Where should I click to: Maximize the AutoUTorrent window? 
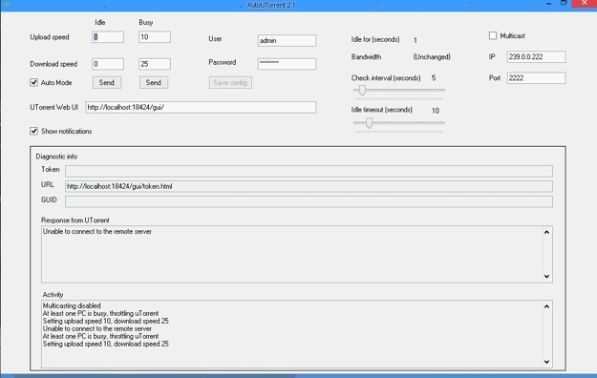click(x=564, y=3)
